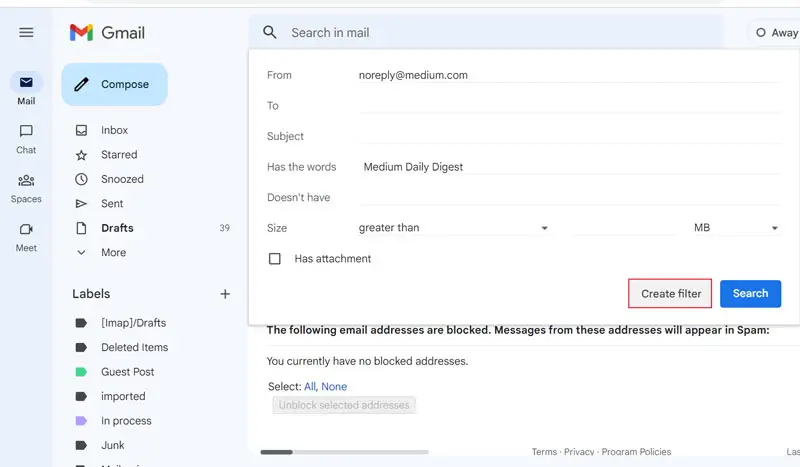Open the Meet video icon
Viewport: 800px width, 467px height.
click(26, 229)
